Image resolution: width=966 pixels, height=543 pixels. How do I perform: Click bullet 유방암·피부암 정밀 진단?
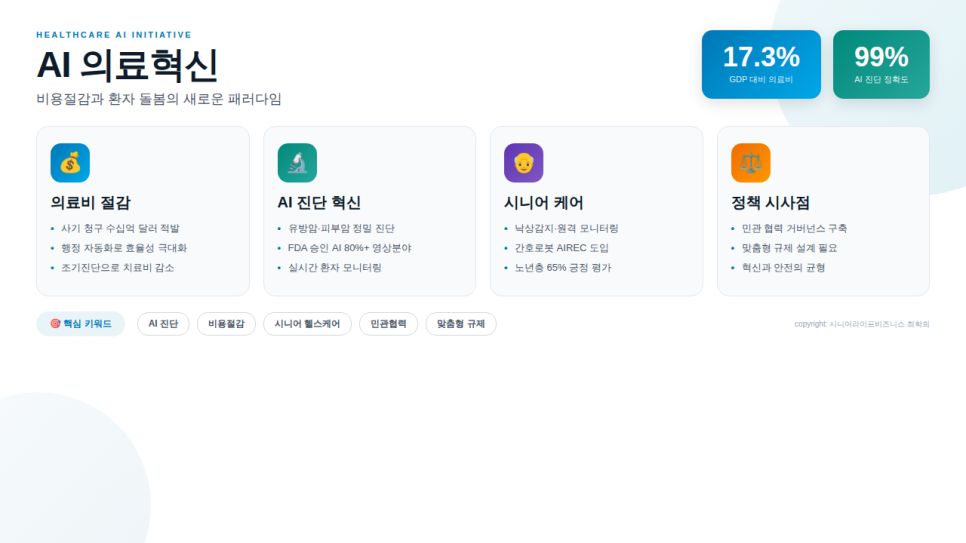pos(341,229)
